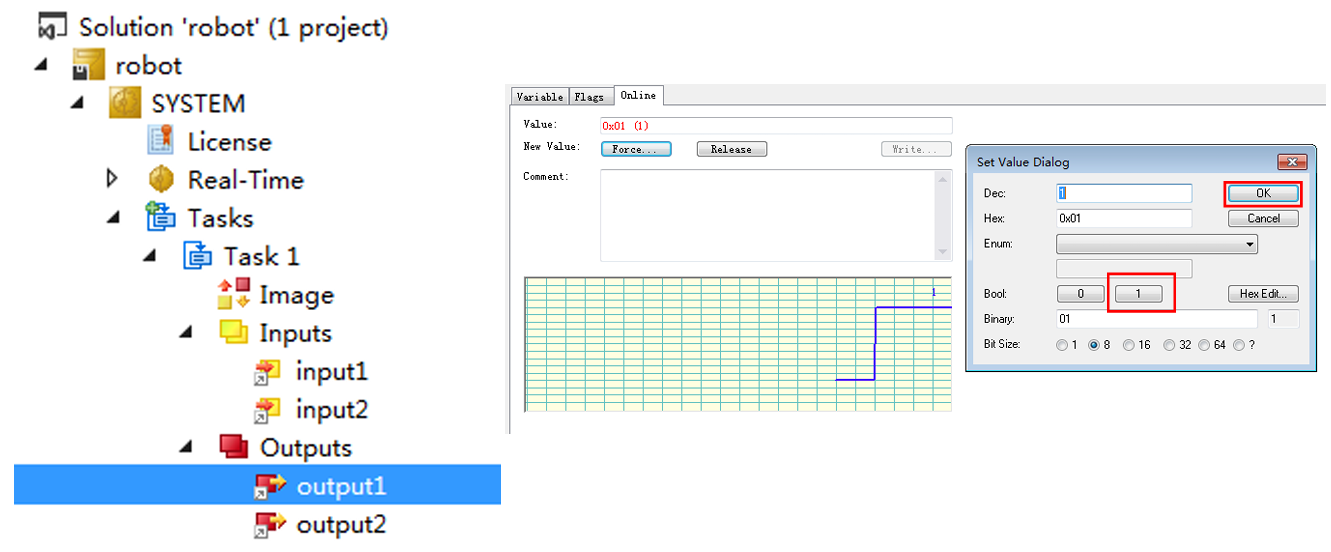The height and width of the screenshot is (552, 1331).
Task: Click the output2 variable icon
Action: 269,524
